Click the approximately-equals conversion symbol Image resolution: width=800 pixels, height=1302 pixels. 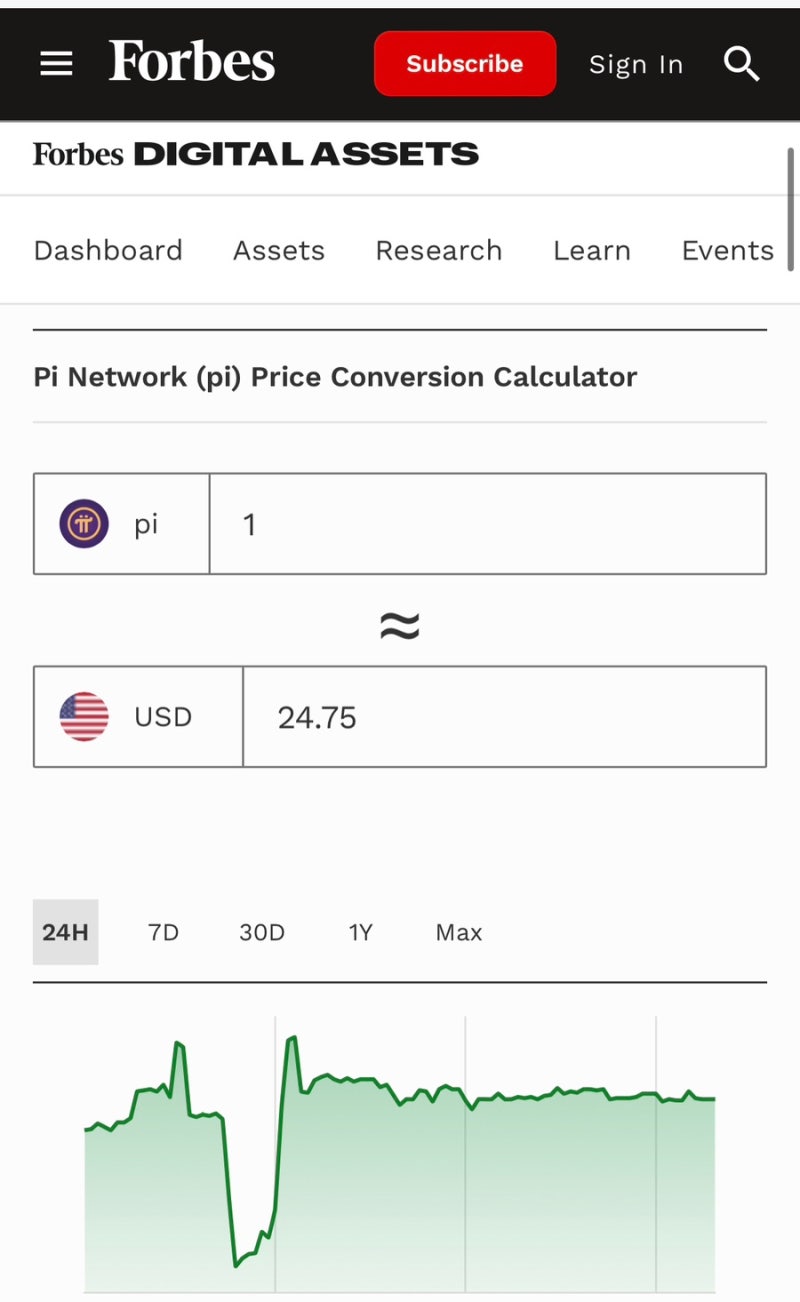pos(400,626)
